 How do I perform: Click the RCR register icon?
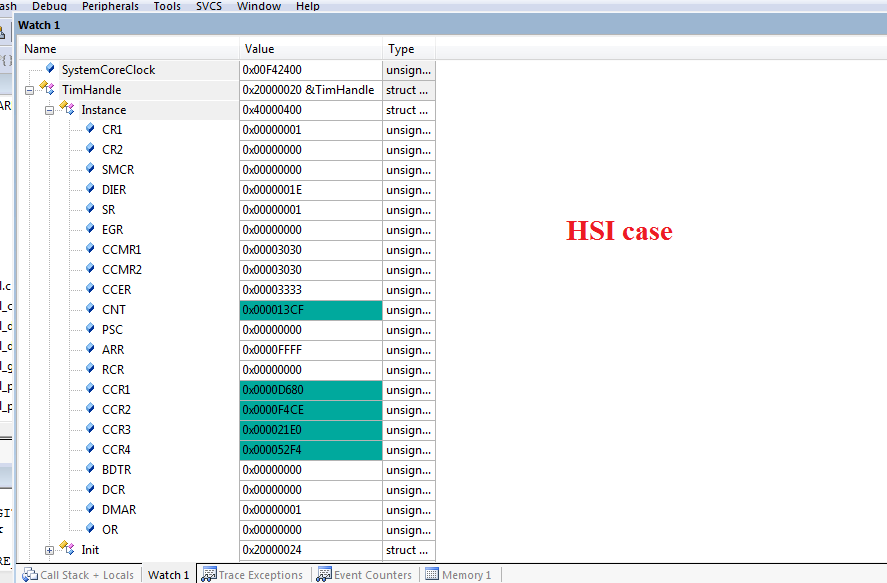coord(91,368)
